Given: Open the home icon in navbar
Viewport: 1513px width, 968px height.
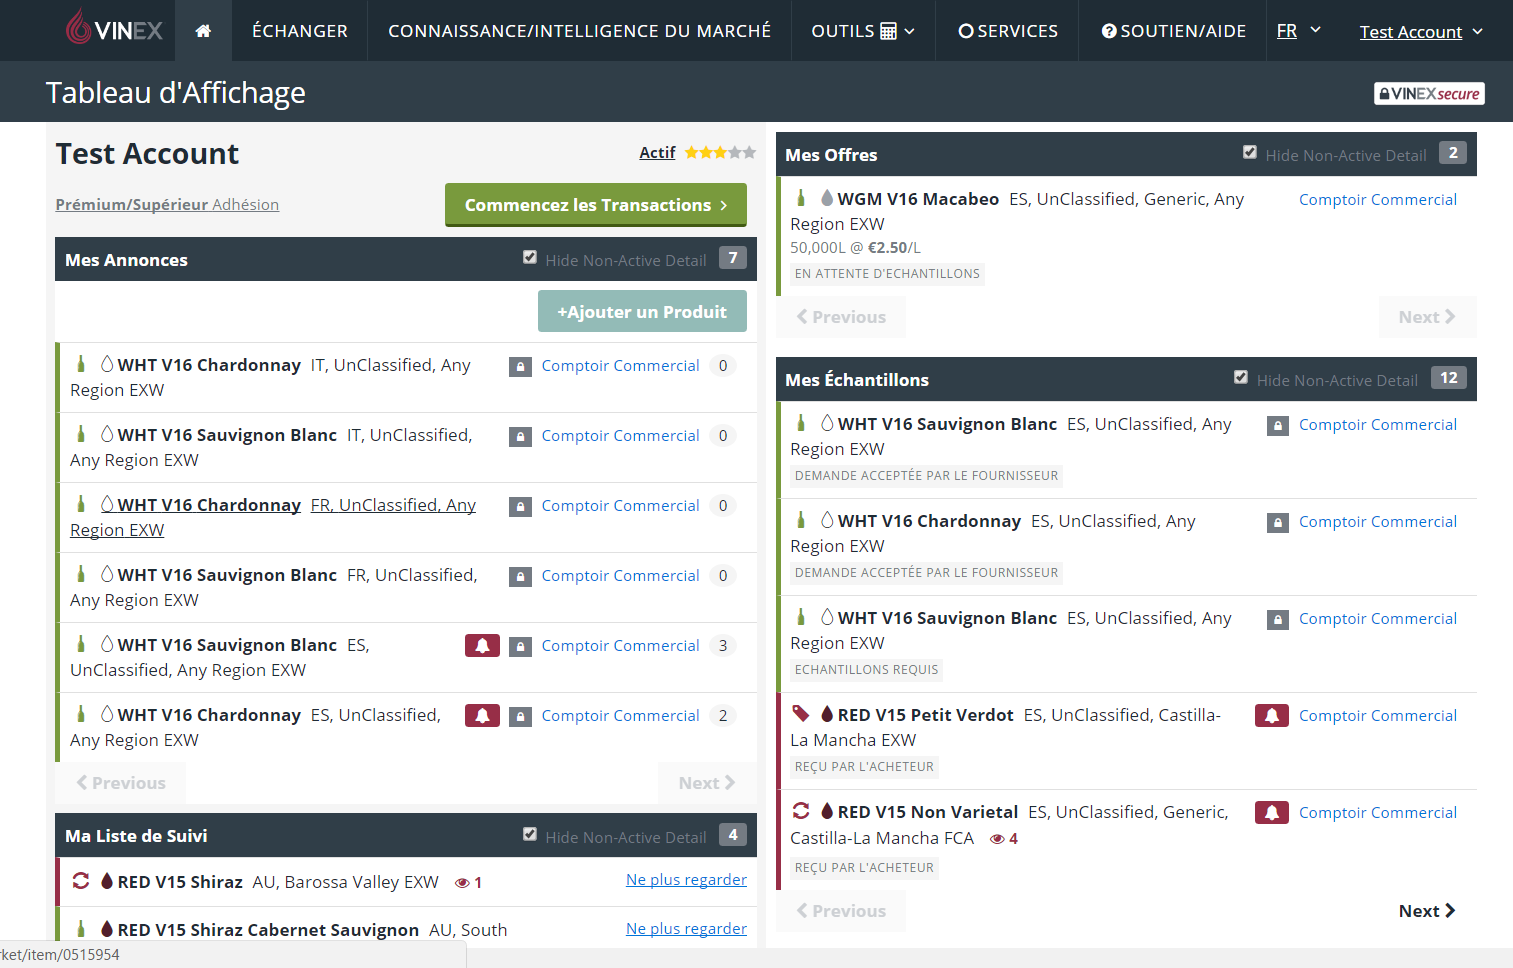Looking at the screenshot, I should (203, 31).
